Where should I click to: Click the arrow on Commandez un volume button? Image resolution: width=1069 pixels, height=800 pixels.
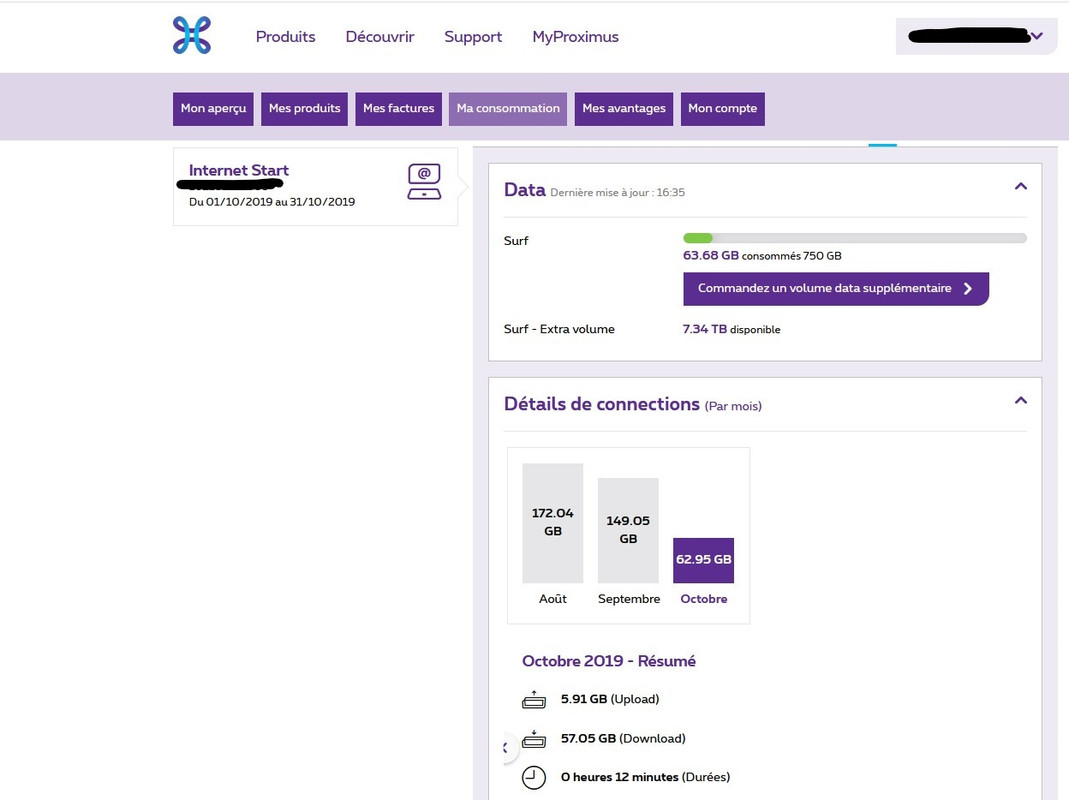[968, 288]
